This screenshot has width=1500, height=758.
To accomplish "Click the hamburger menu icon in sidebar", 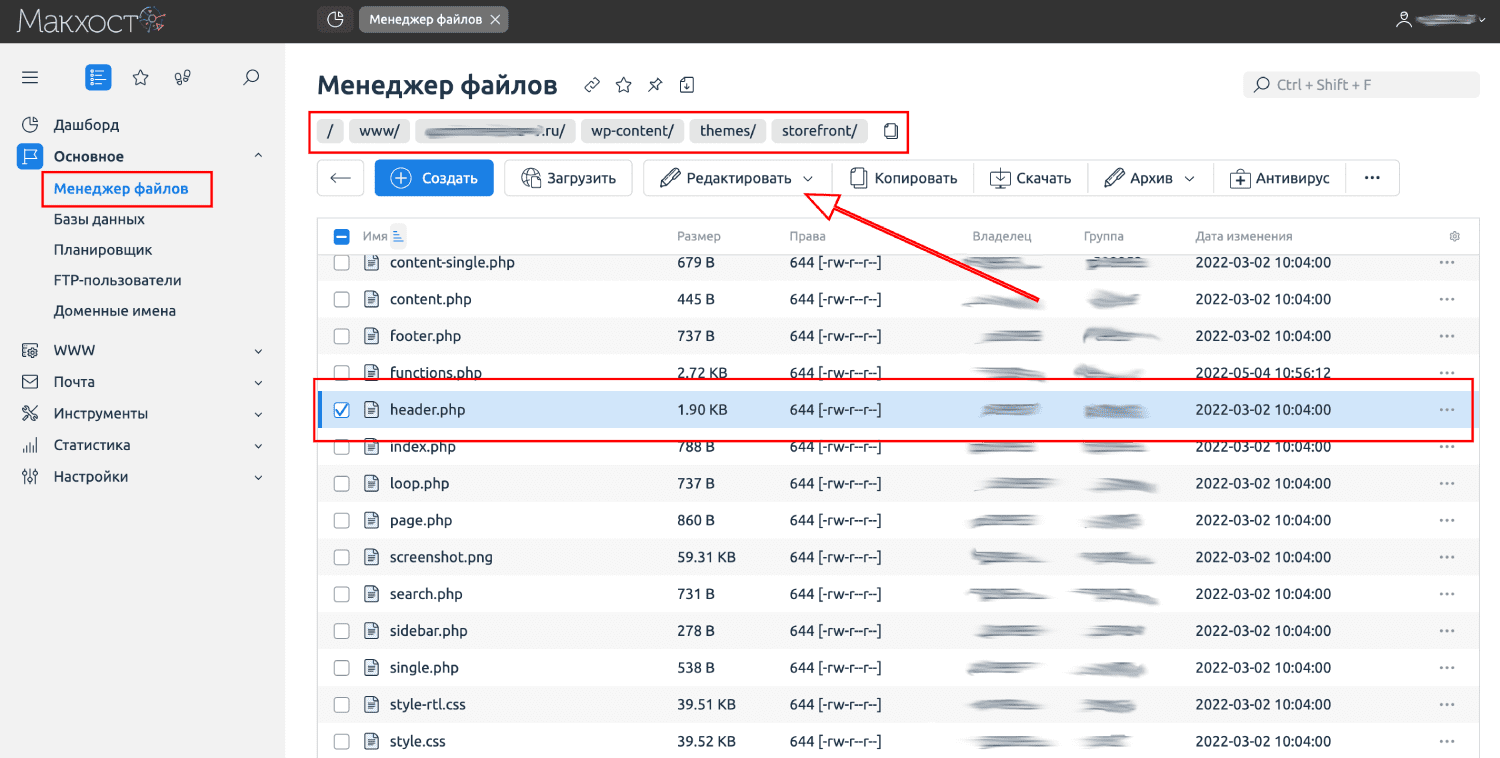I will (x=30, y=77).
